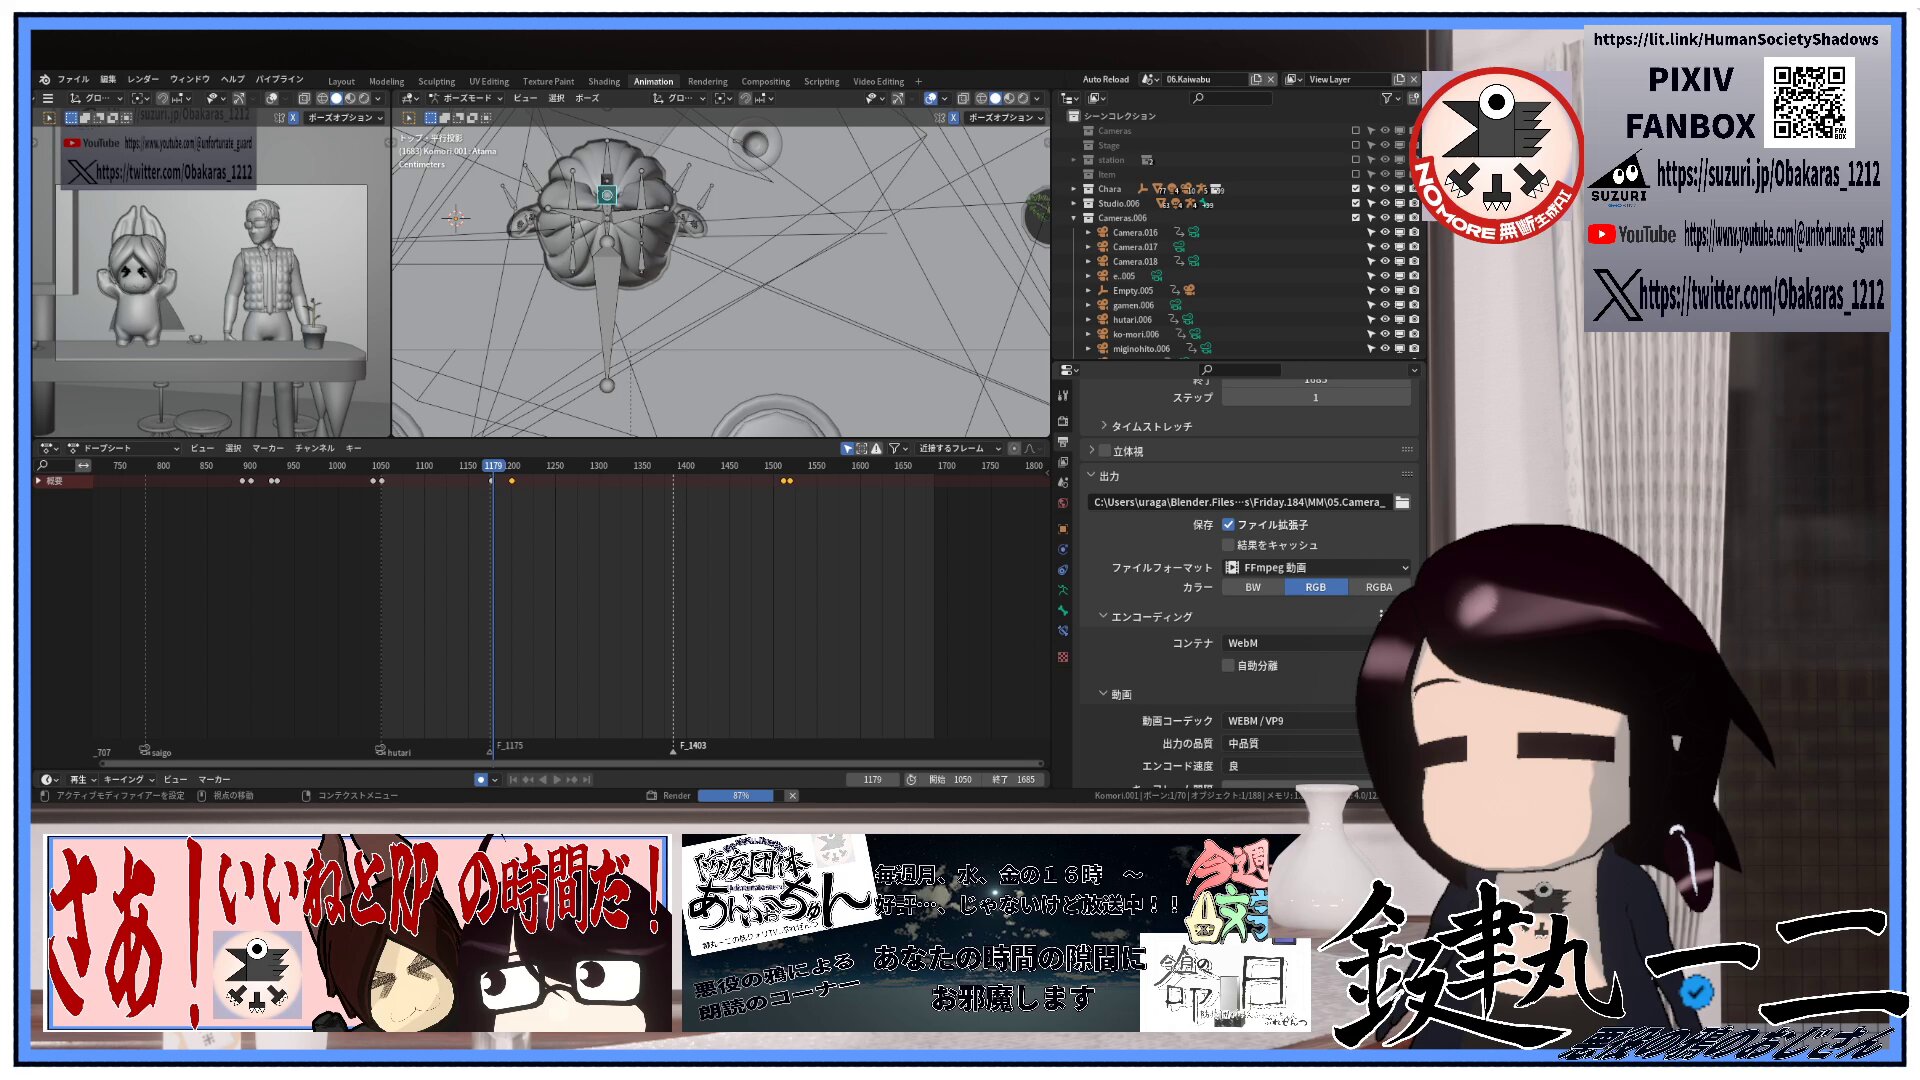Switch to the Shading workspace tab

(x=603, y=82)
